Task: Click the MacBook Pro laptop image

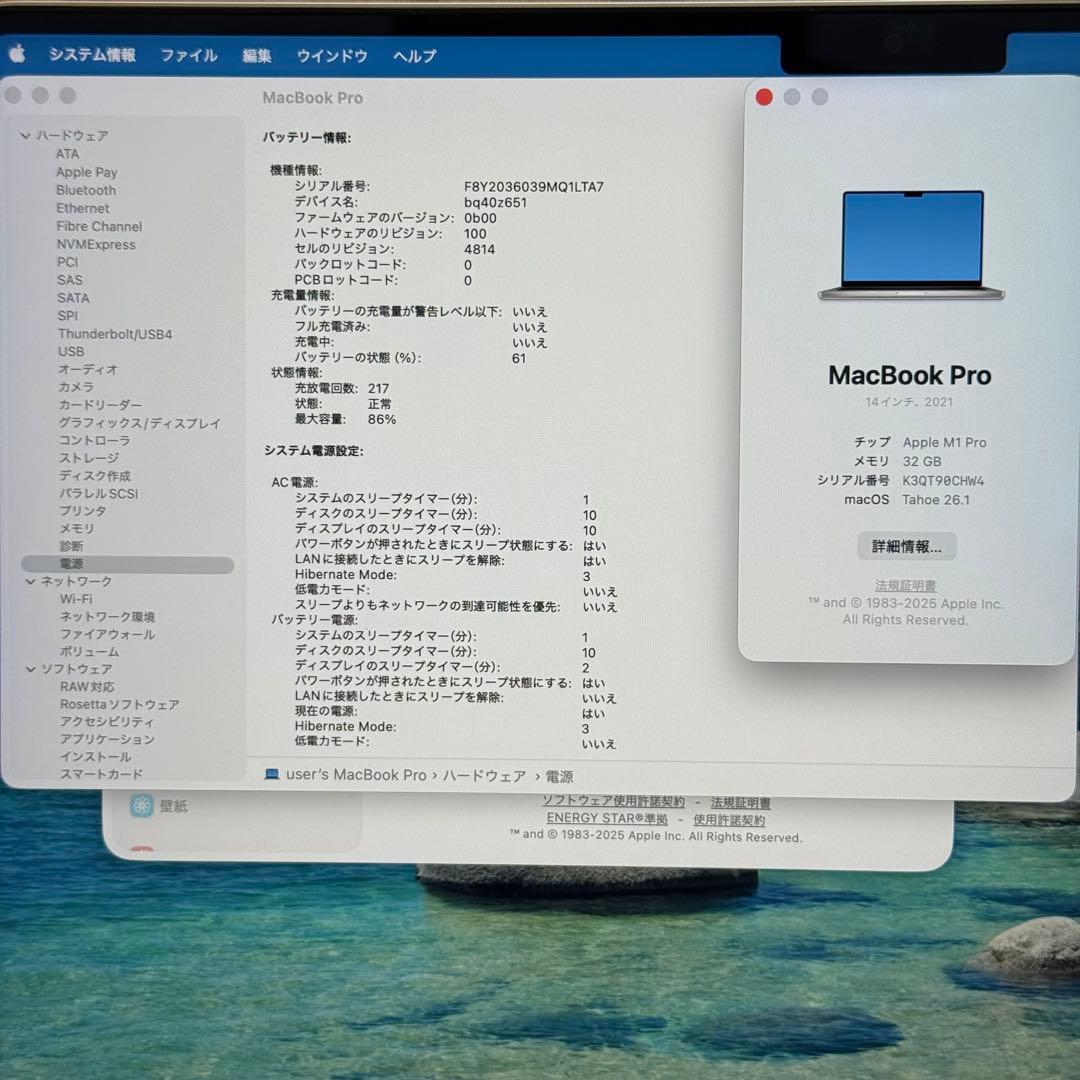Action: (912, 245)
